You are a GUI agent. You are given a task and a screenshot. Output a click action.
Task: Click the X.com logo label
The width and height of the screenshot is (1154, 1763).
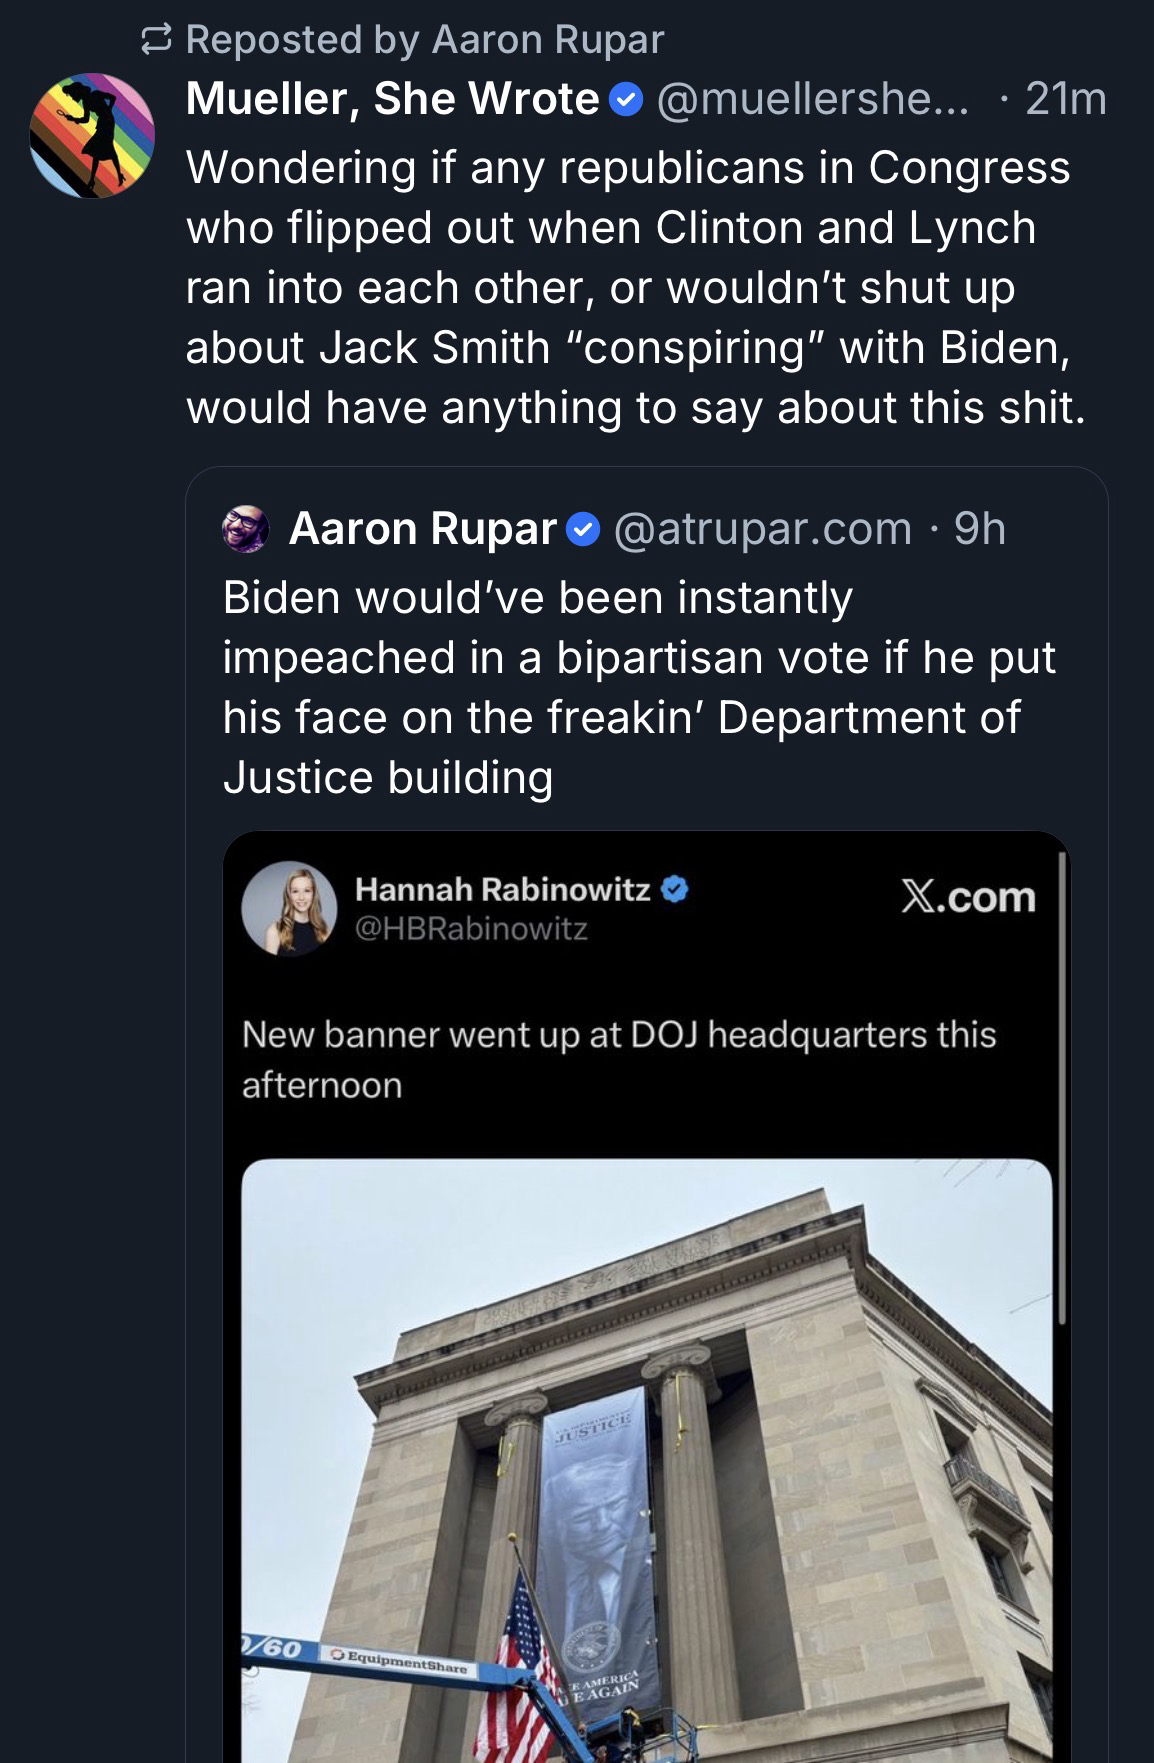tap(968, 896)
